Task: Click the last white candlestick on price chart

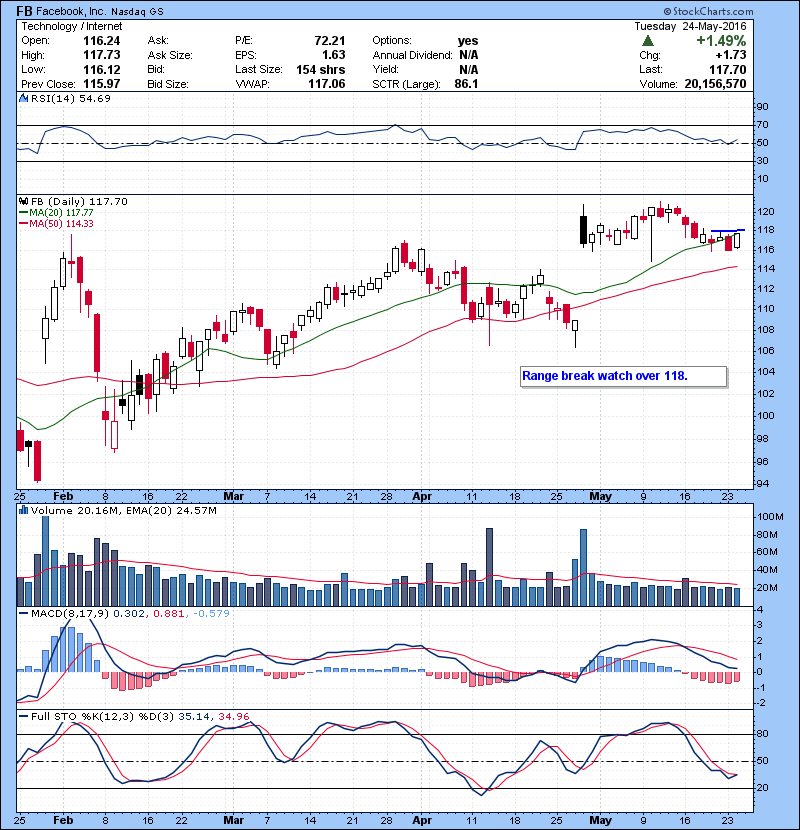Action: pos(737,240)
